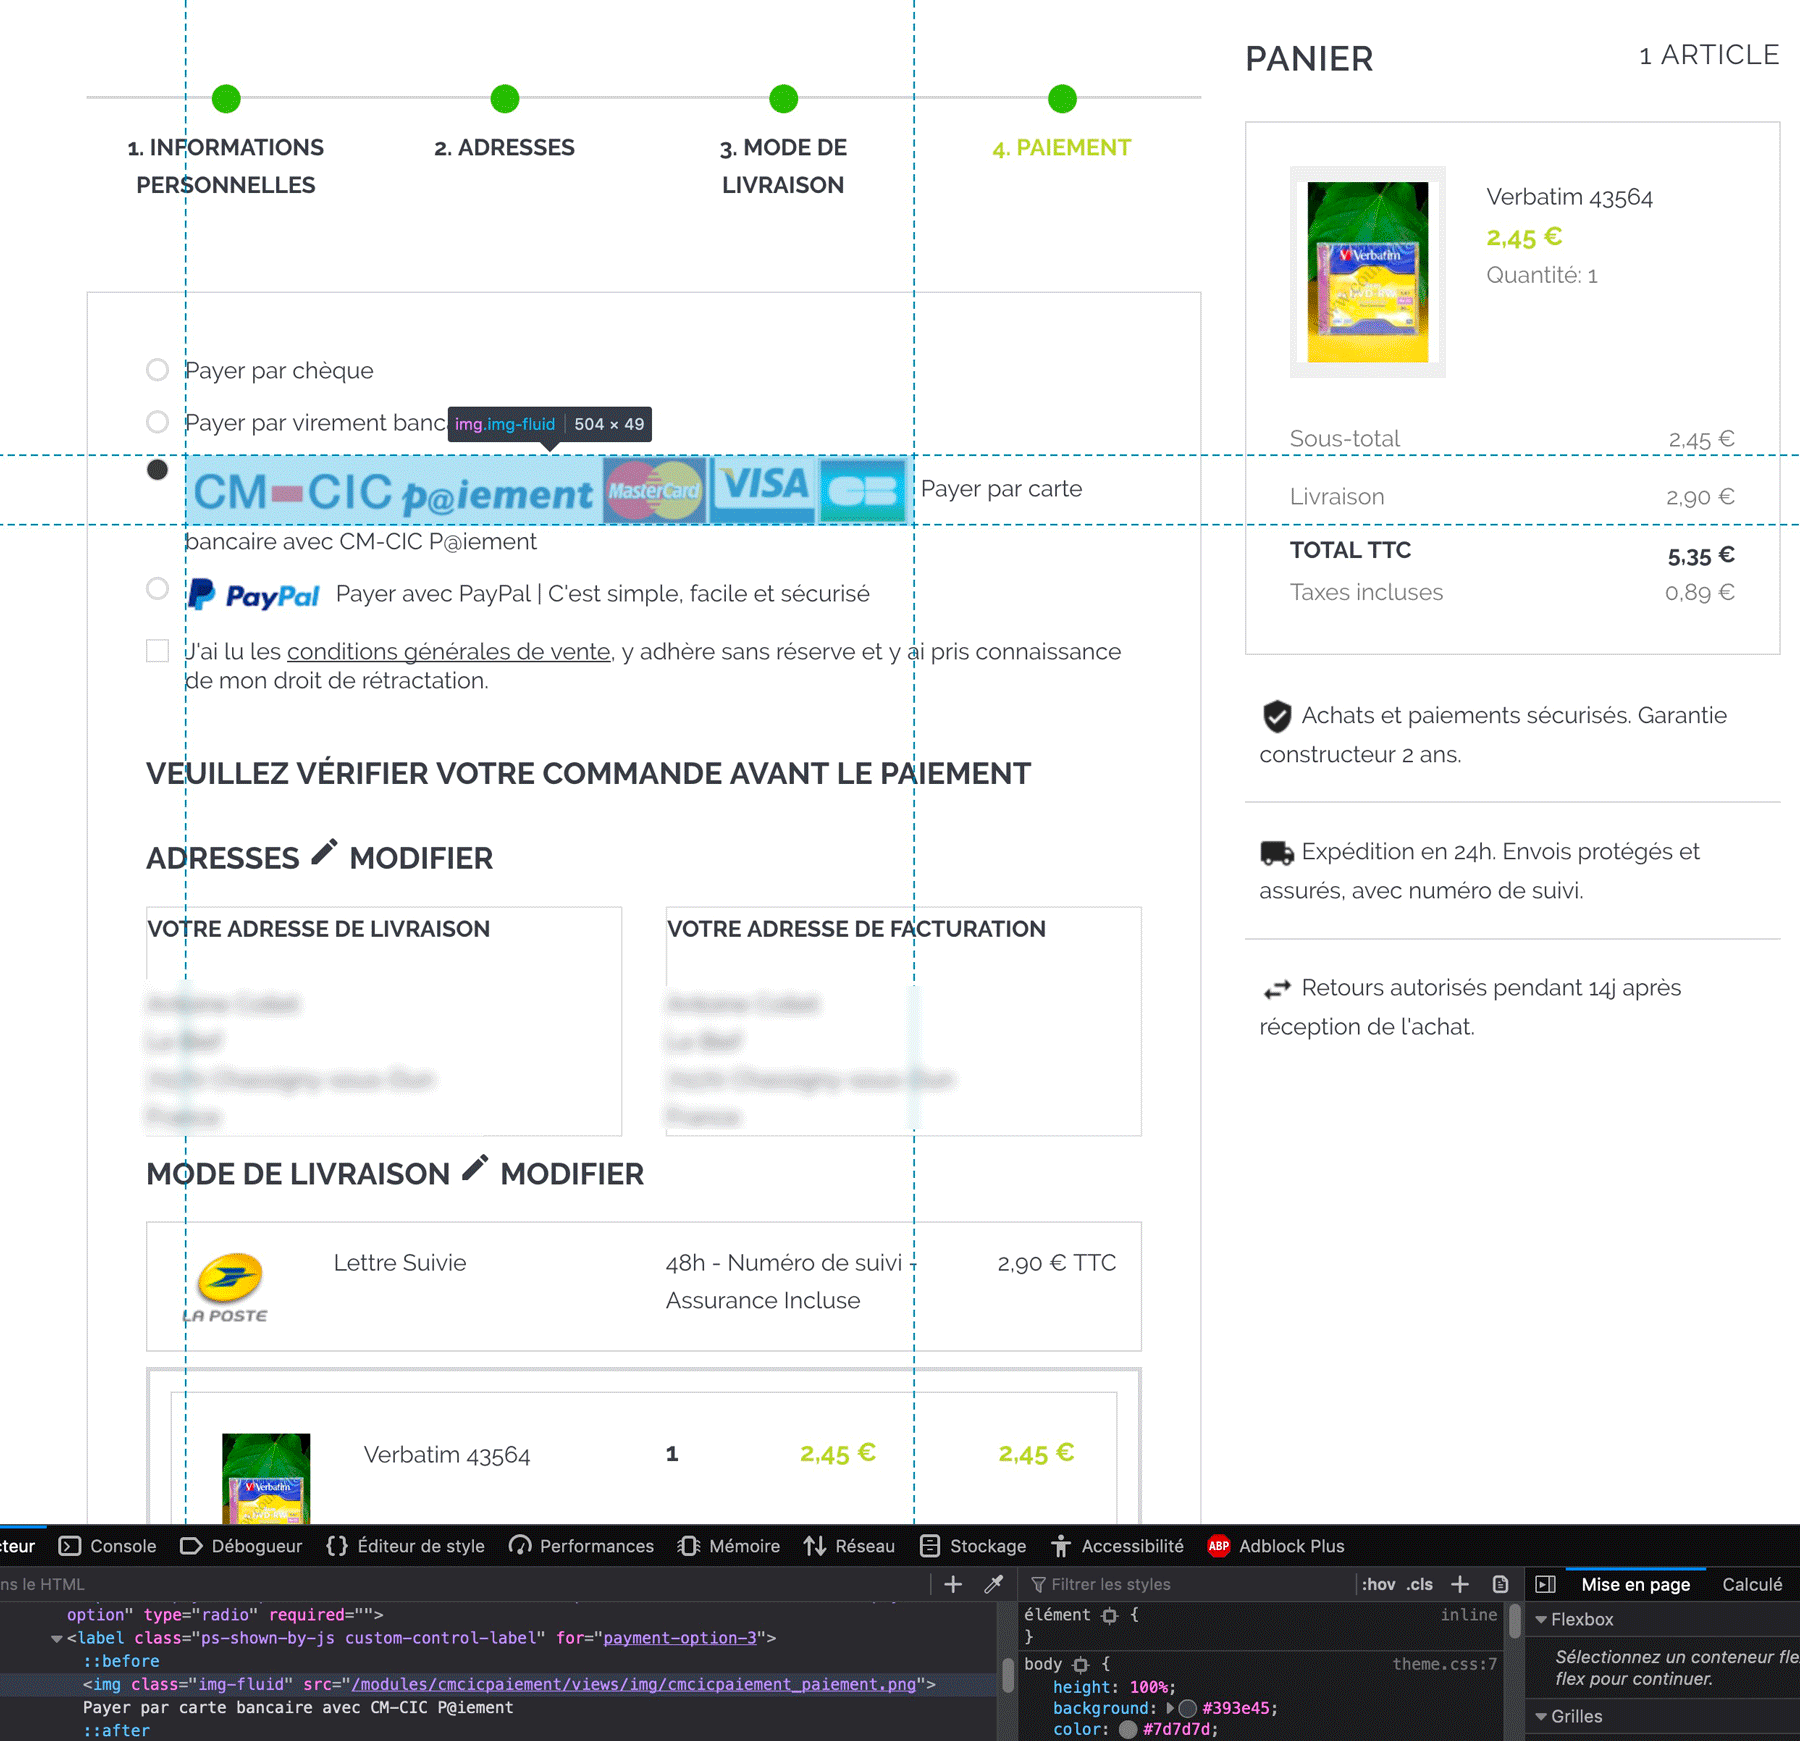Select the Payer par virement bancaire option
The width and height of the screenshot is (1800, 1741).
(157, 422)
